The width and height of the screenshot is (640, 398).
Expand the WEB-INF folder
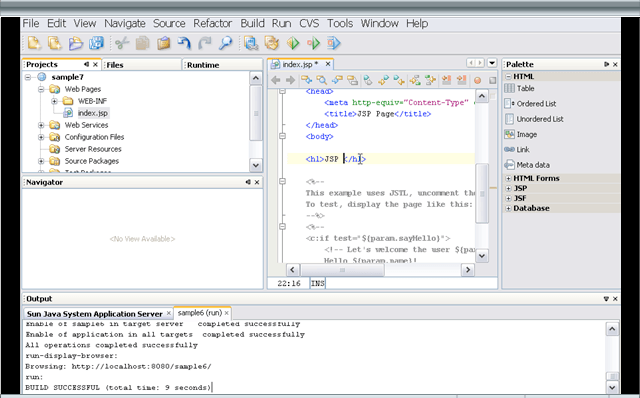pos(54,101)
